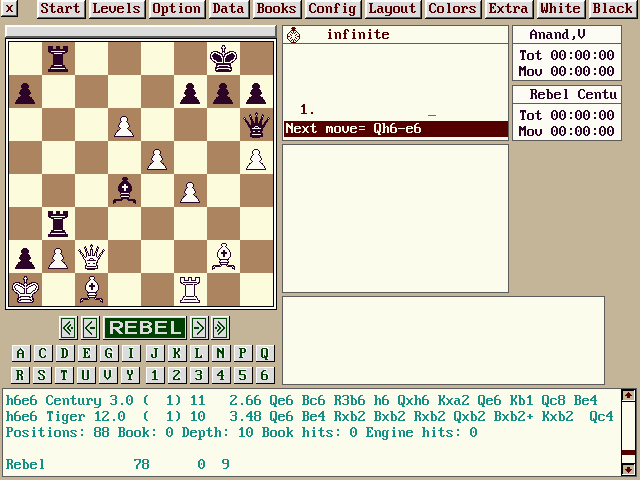Screen dimensions: 640x480
Task: Step forward one move
Action: [199, 328]
